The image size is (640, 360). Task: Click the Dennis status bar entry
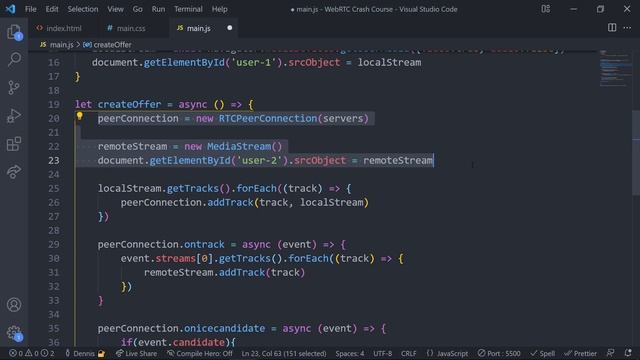85,353
